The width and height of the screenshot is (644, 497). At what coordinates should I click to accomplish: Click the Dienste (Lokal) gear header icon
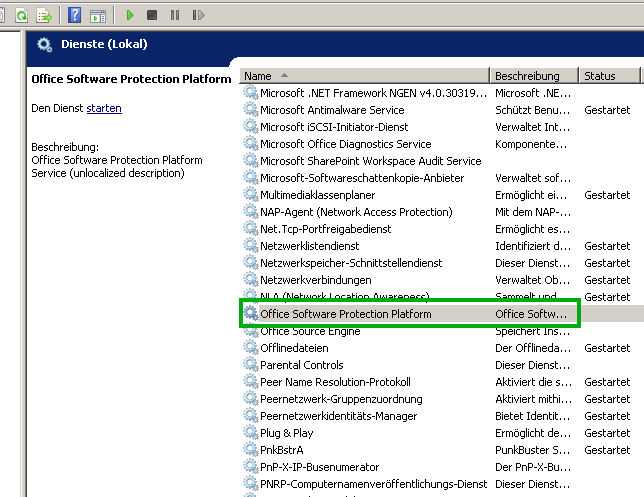[x=44, y=44]
